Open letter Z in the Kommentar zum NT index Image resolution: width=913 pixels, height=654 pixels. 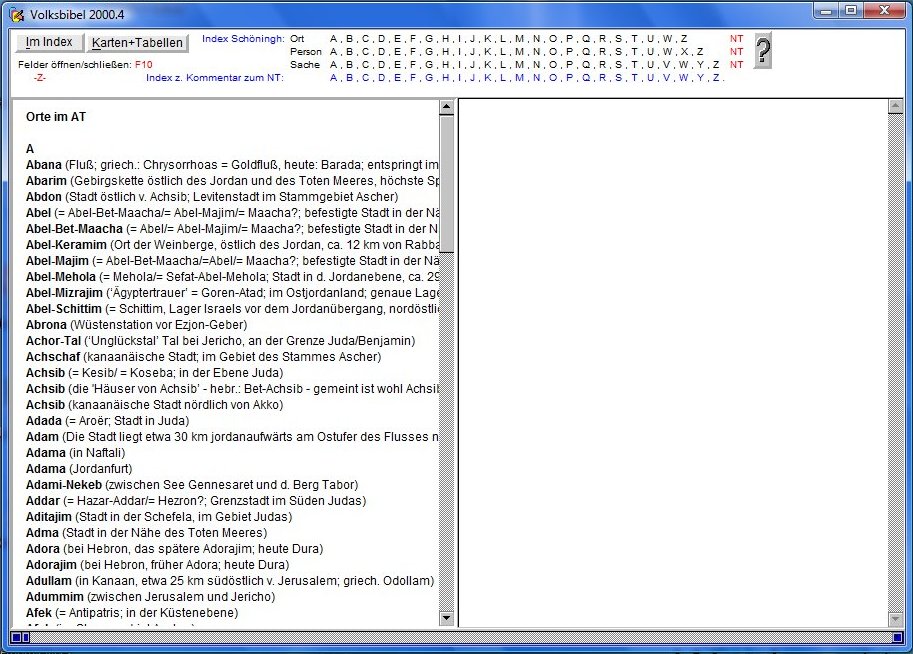pyautogui.click(x=716, y=77)
